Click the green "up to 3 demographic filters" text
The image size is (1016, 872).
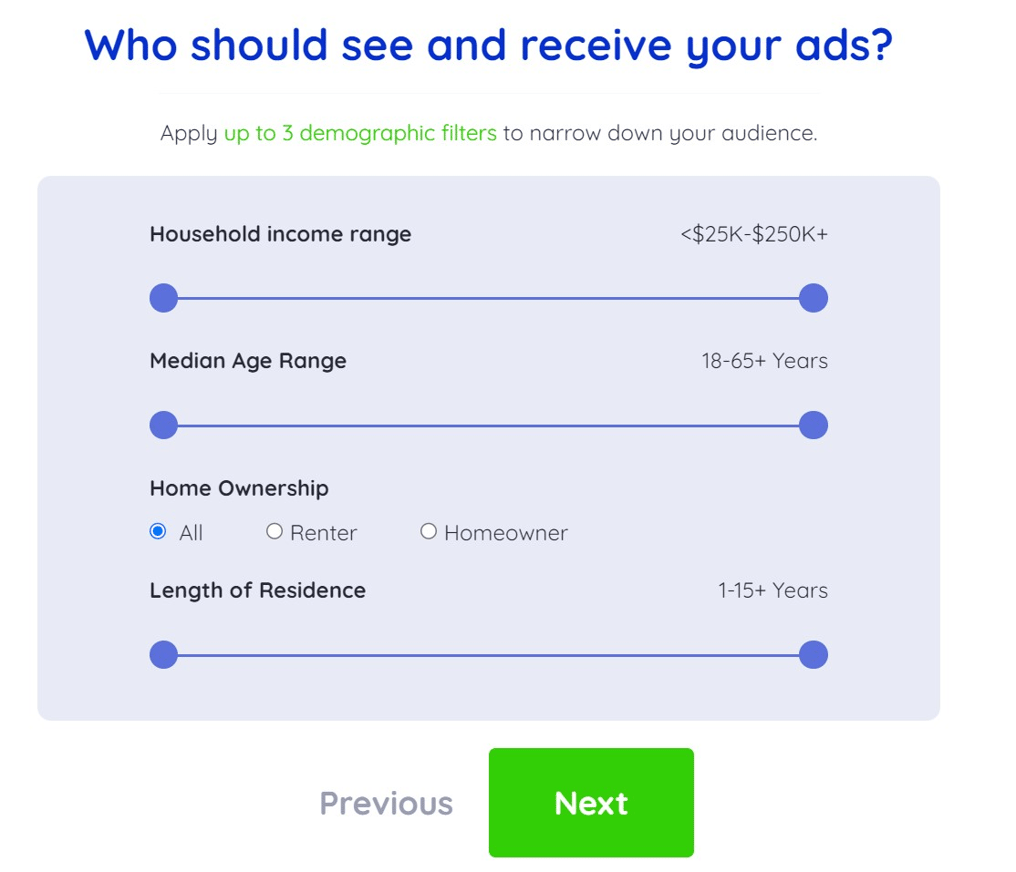click(x=360, y=133)
